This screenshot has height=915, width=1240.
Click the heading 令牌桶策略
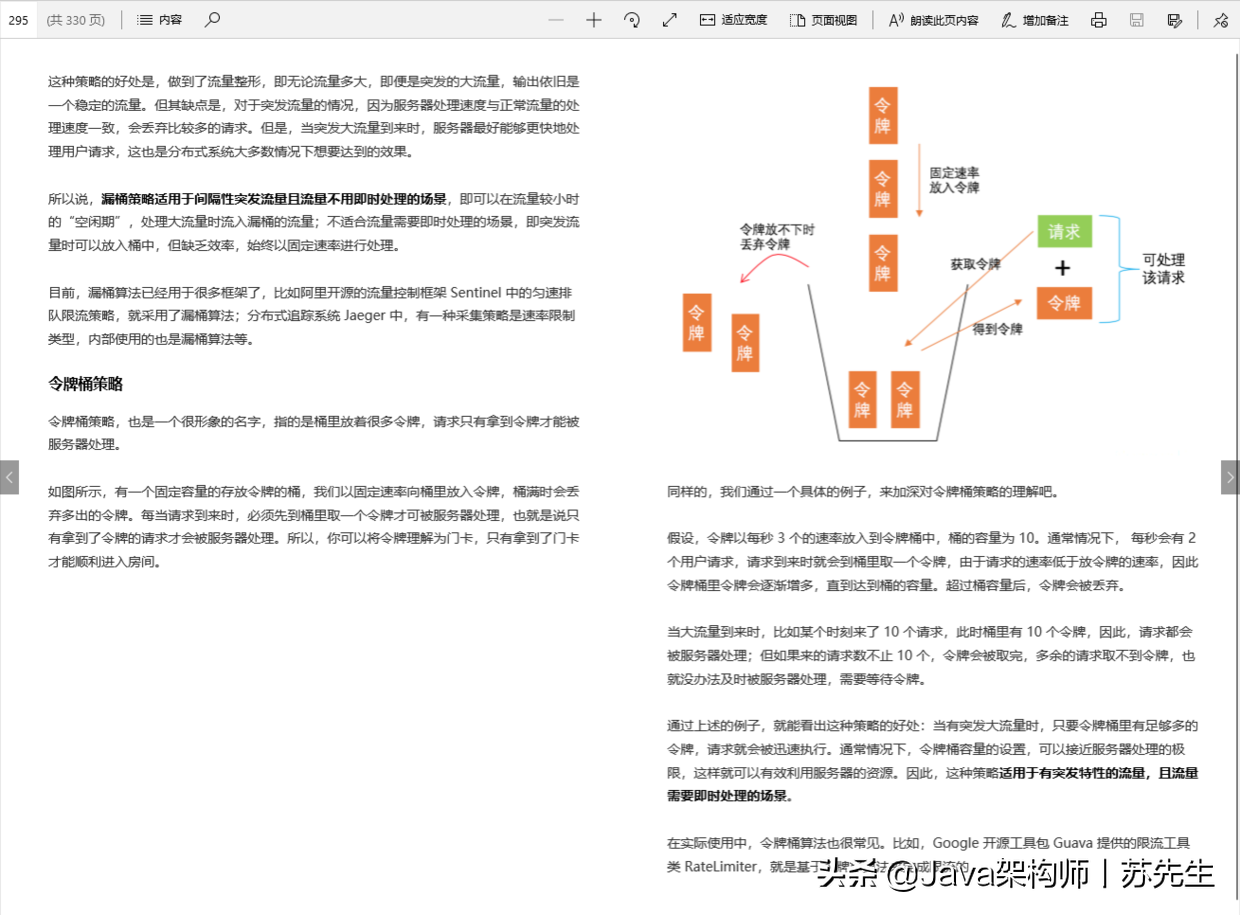click(x=85, y=384)
